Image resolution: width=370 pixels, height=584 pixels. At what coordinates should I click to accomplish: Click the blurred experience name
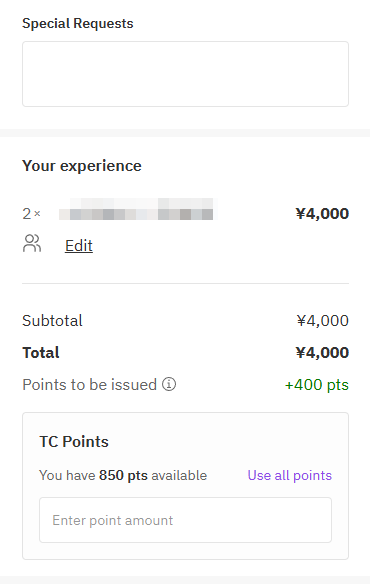tap(136, 209)
